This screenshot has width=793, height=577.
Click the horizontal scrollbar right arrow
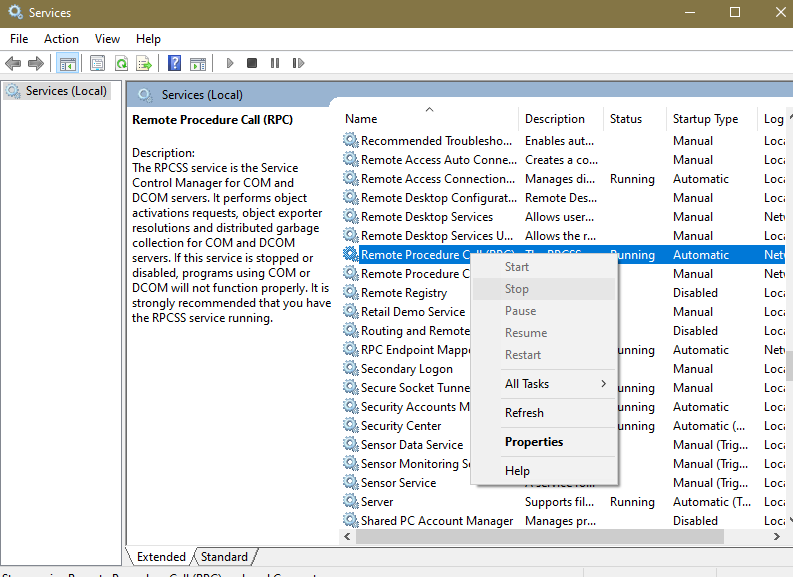[x=776, y=537]
